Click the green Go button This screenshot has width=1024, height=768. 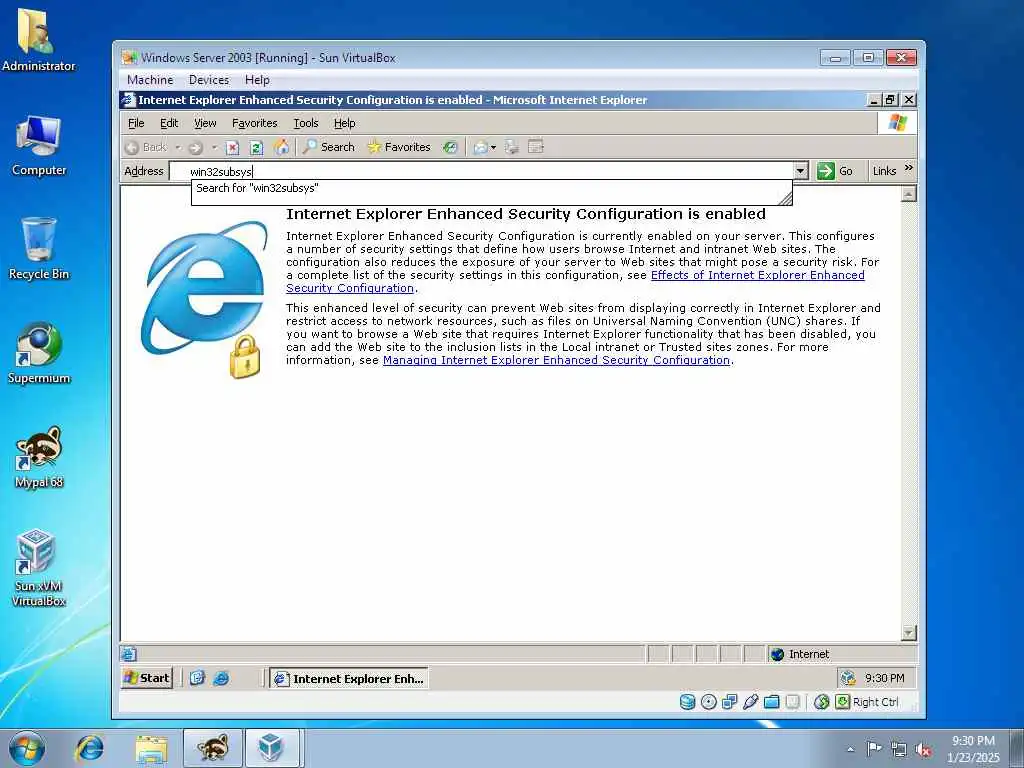pos(835,171)
